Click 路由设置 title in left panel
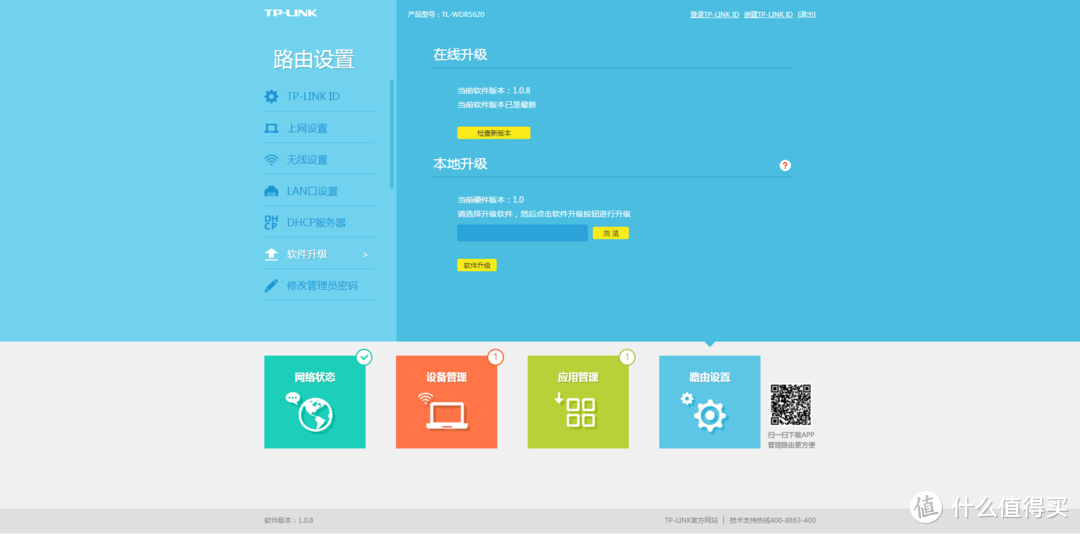 [314, 59]
